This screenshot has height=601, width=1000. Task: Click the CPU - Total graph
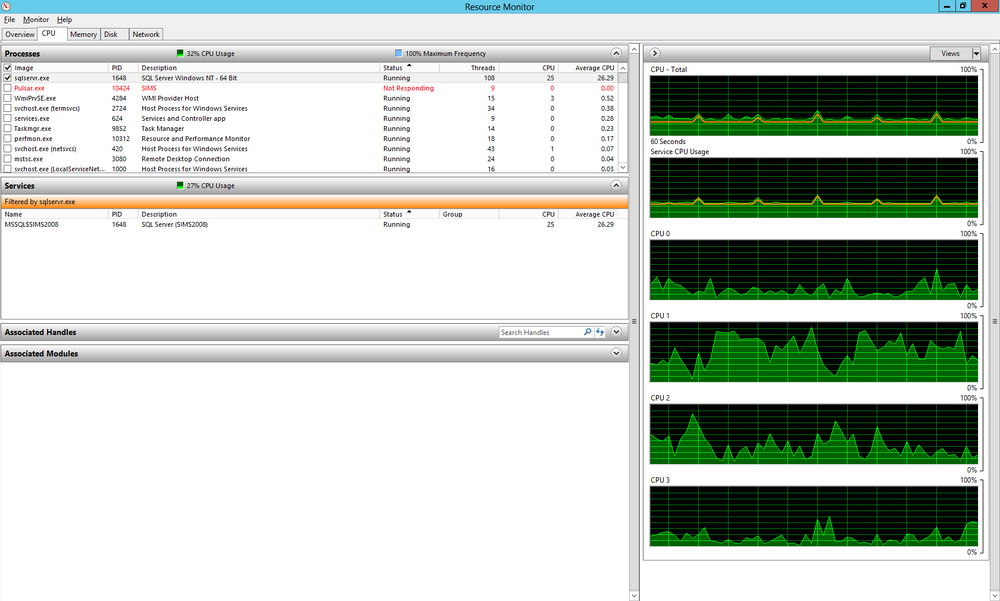pos(814,106)
